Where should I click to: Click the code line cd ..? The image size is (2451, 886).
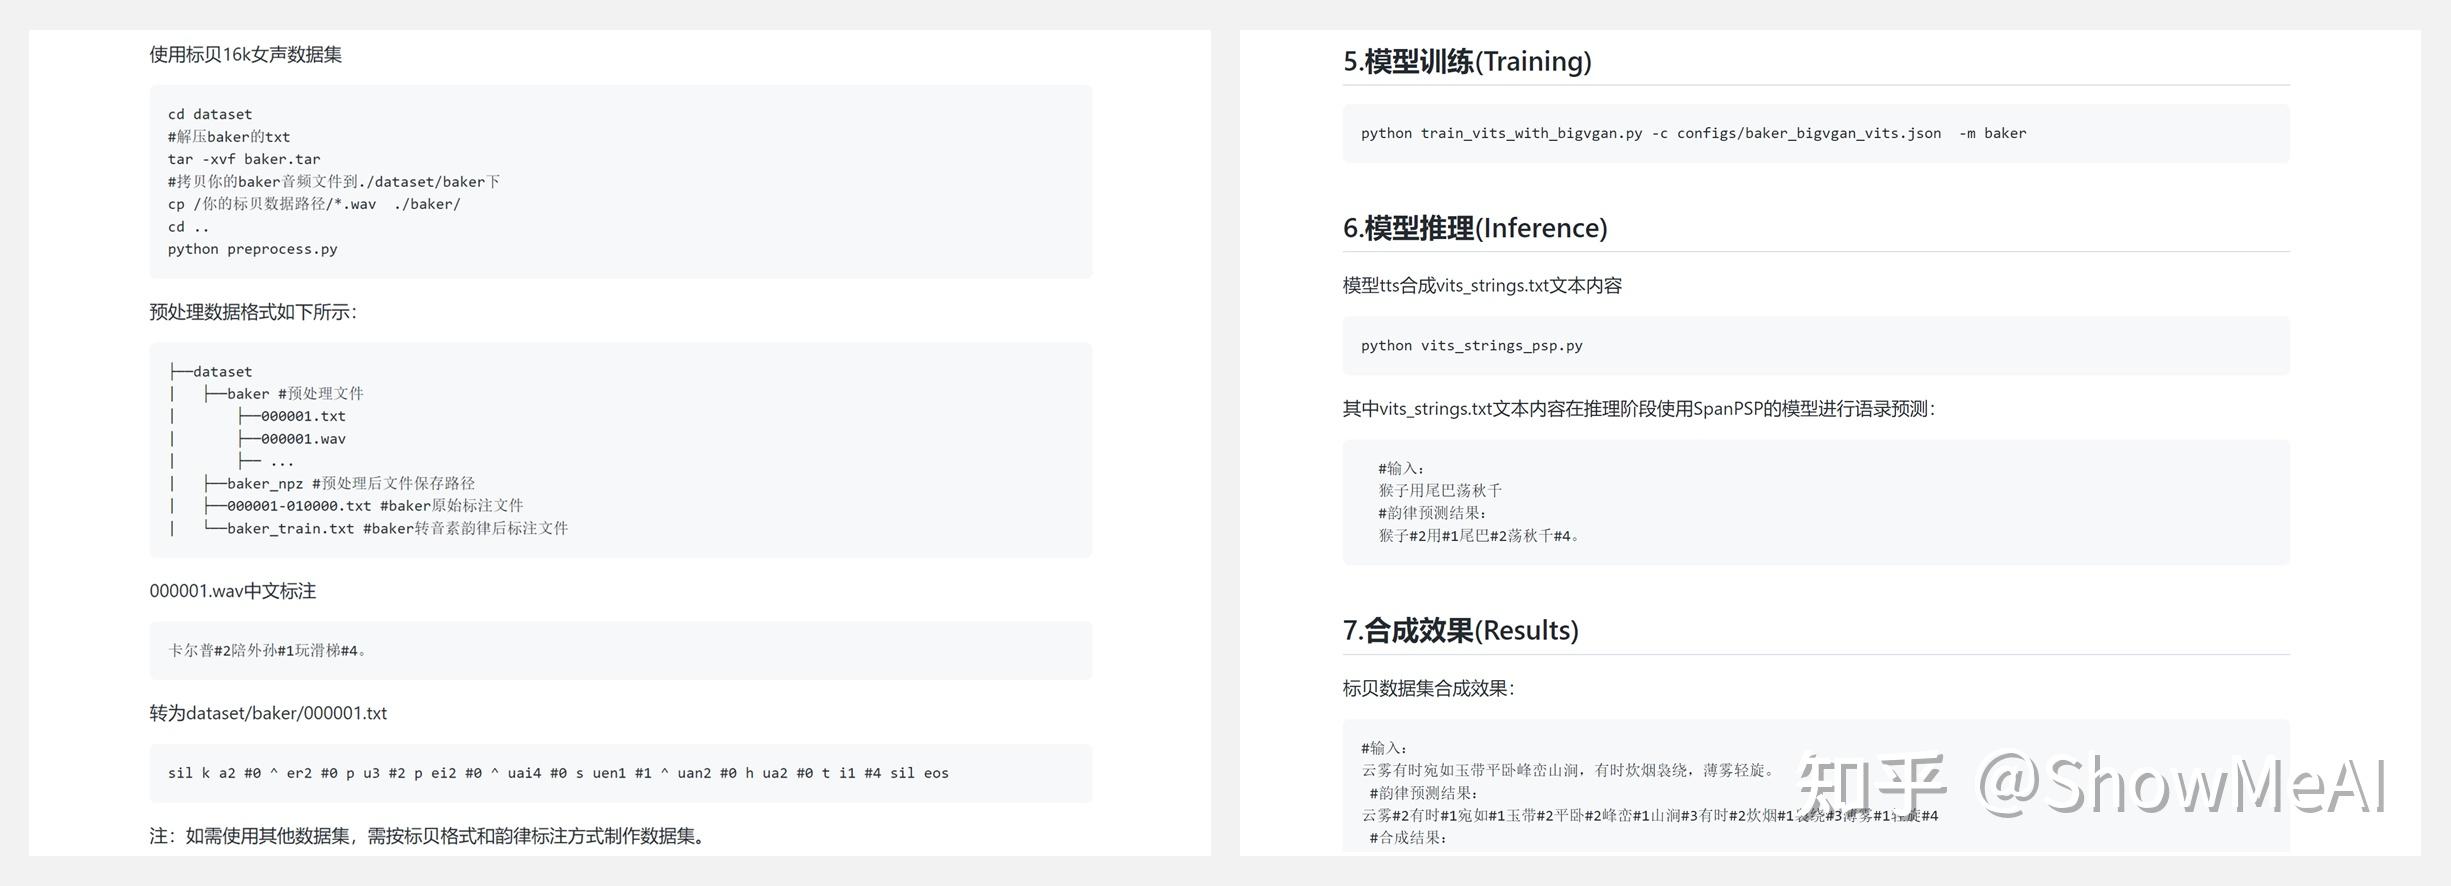(x=188, y=227)
